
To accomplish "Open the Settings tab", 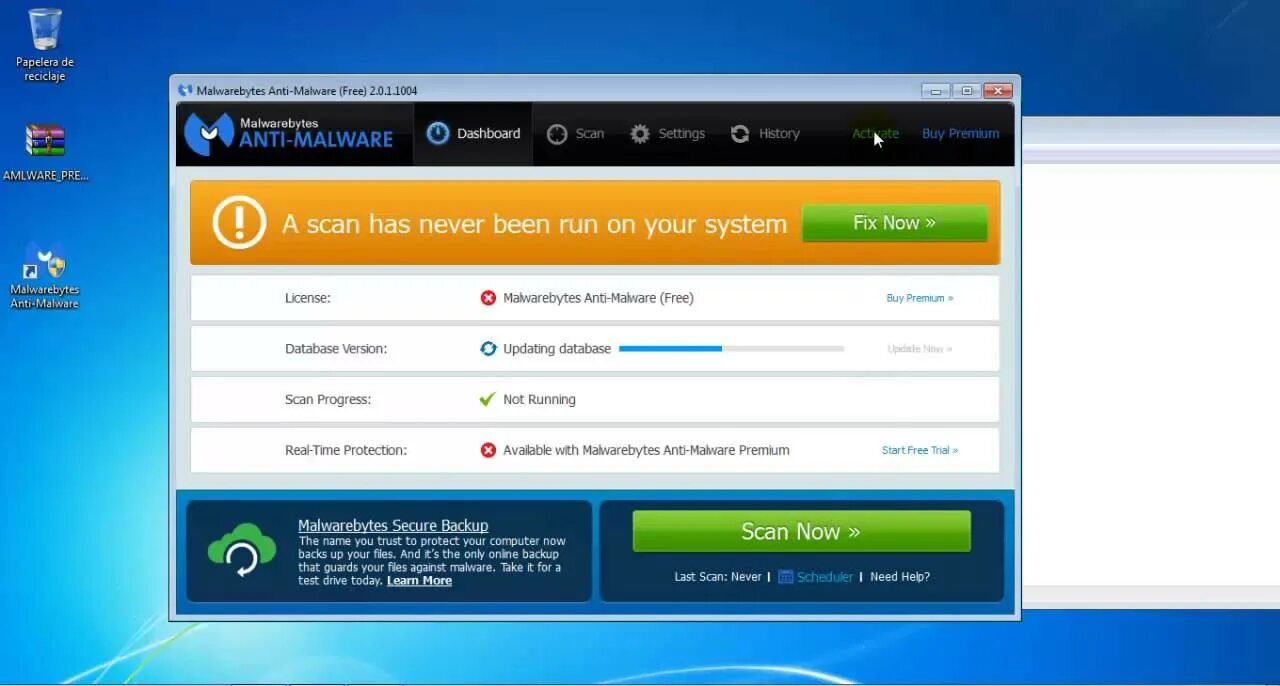I will click(667, 134).
